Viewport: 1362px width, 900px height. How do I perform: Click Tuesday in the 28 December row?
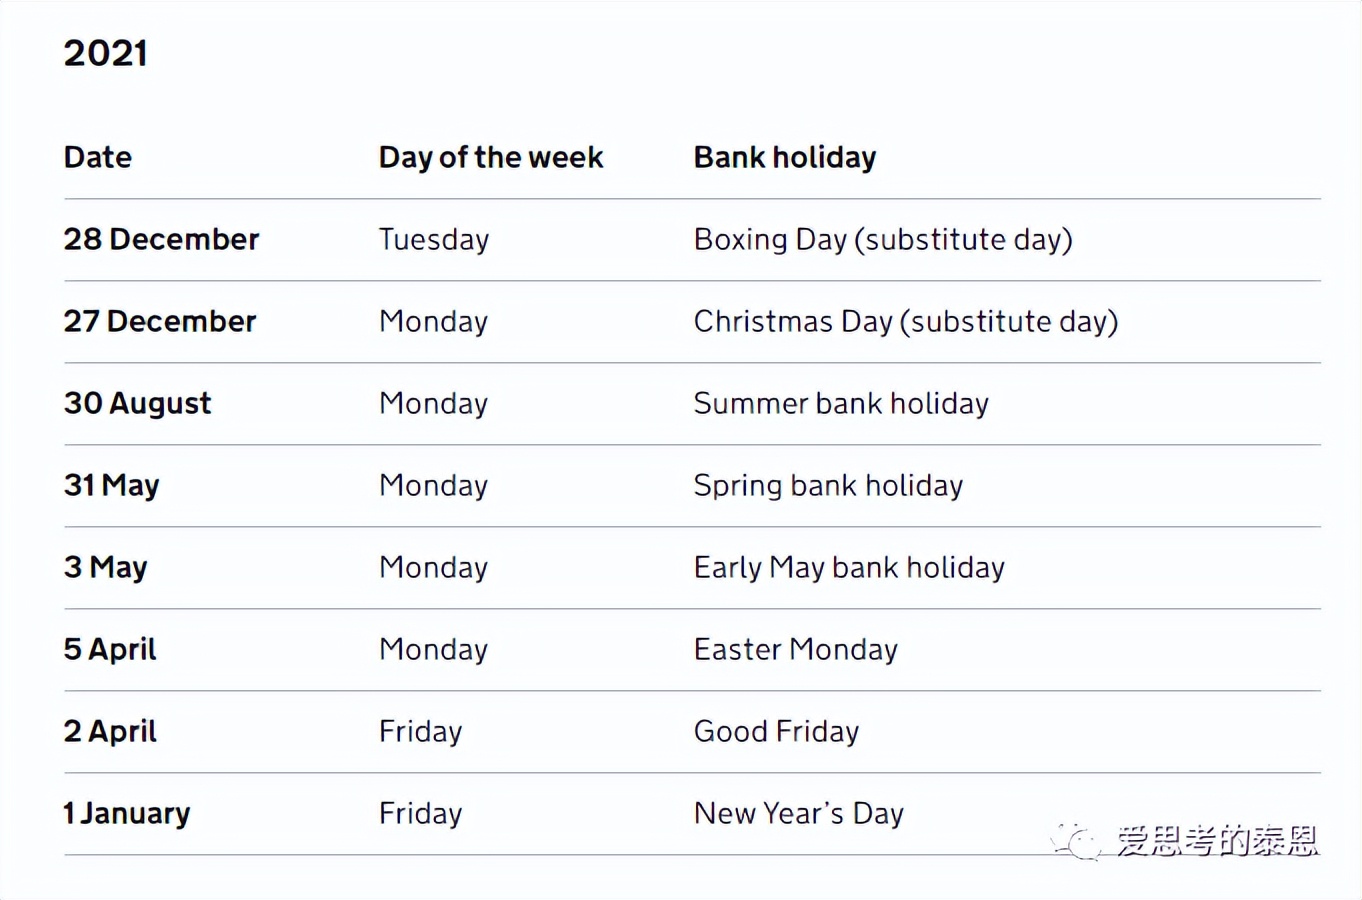click(x=434, y=239)
